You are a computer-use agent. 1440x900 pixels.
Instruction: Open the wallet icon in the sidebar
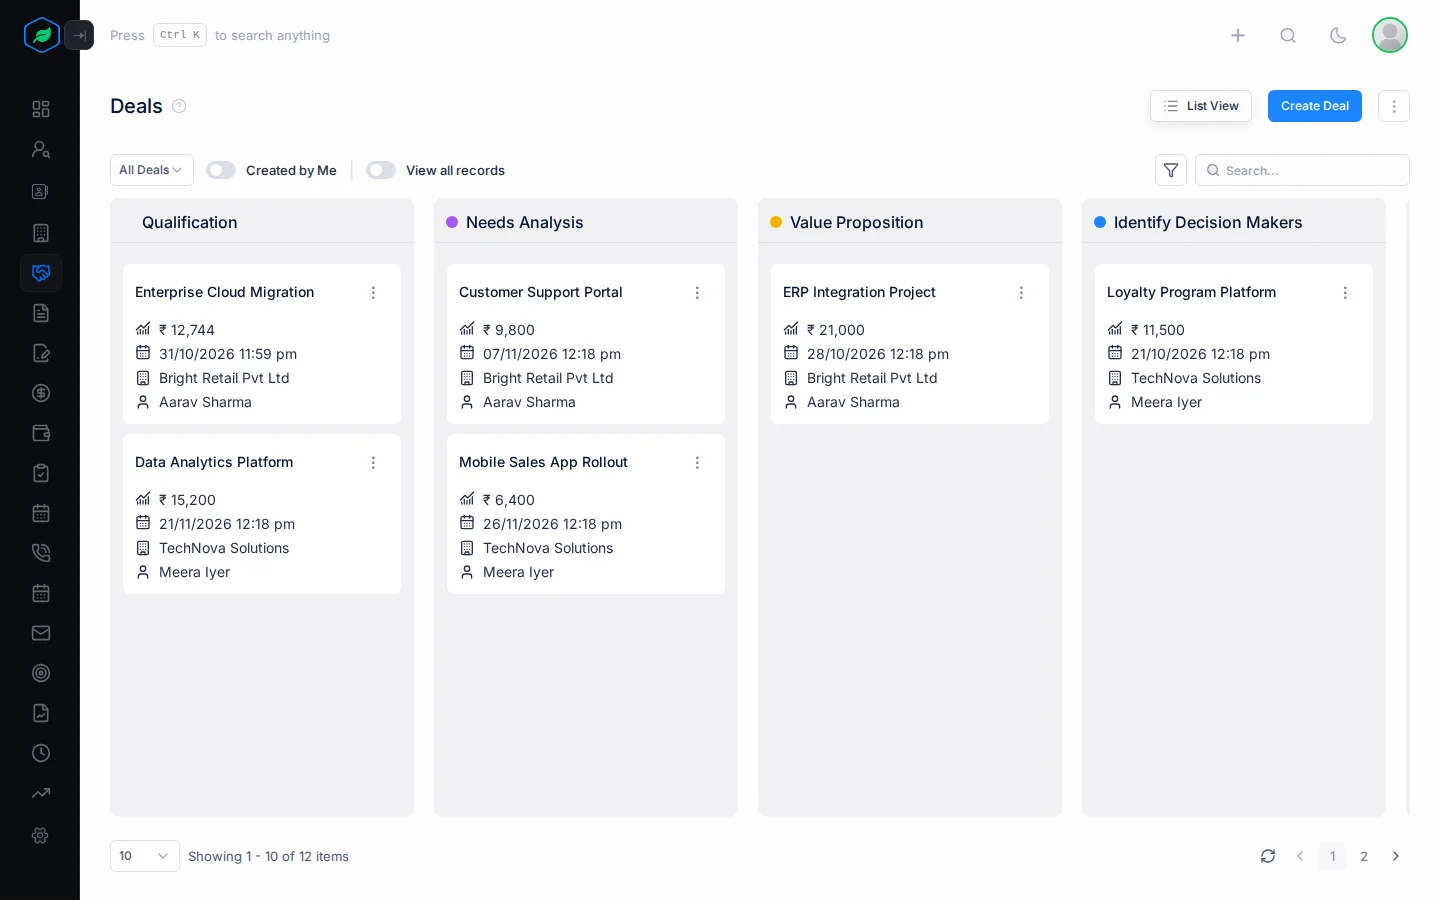pos(41,433)
